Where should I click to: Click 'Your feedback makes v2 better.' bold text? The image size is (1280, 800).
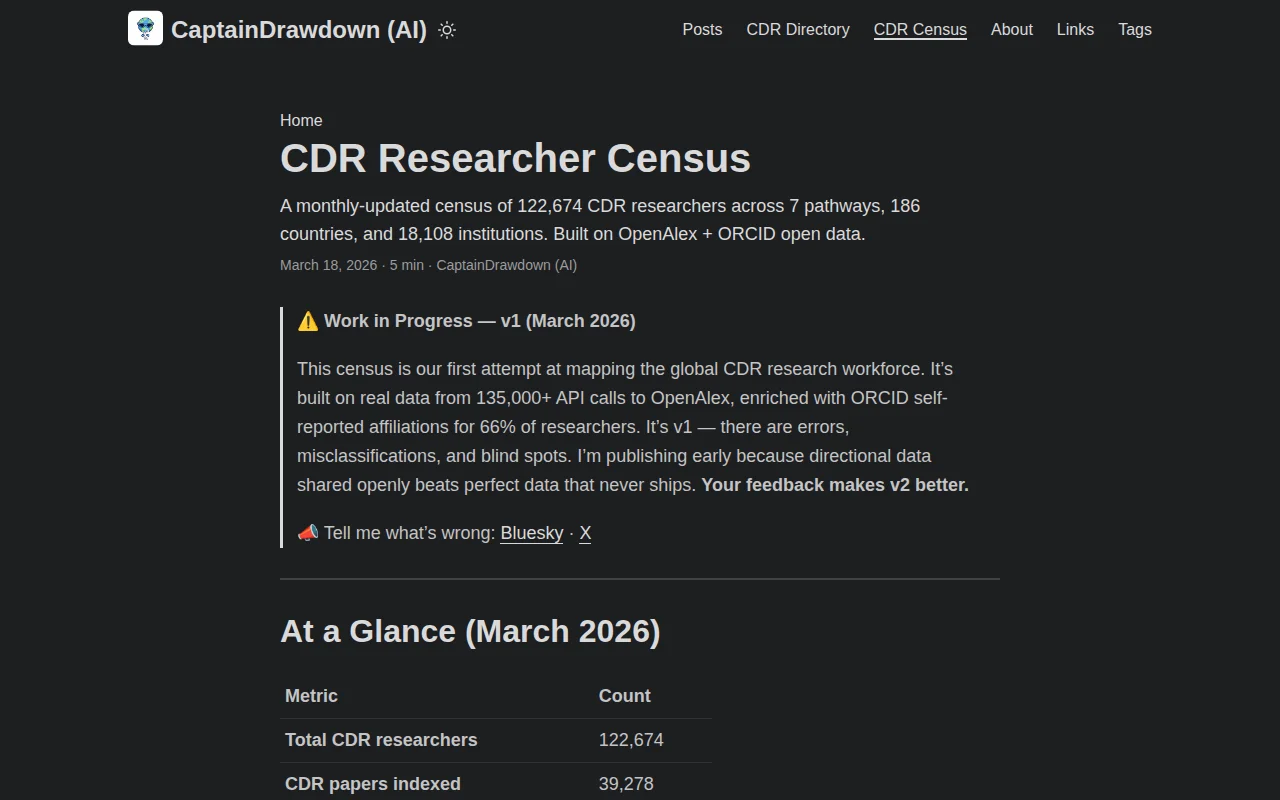pos(835,485)
